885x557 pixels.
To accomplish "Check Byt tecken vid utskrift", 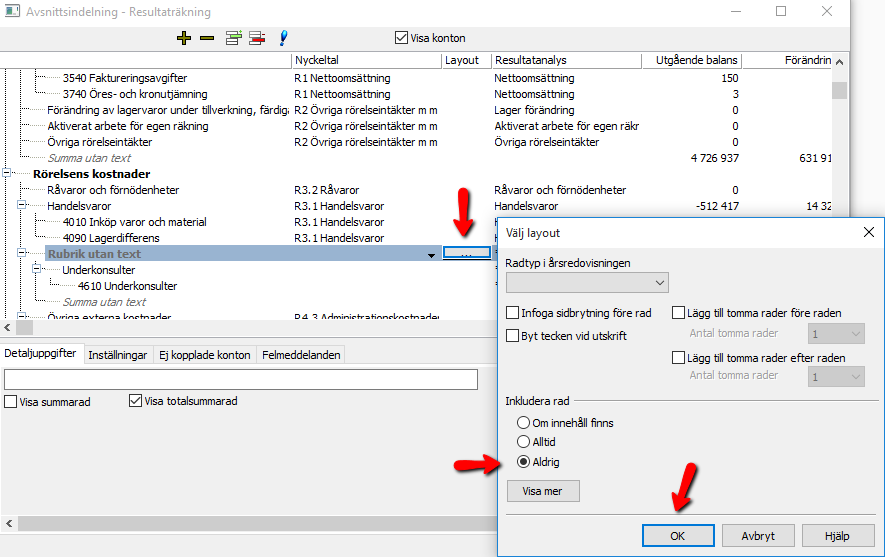I will pyautogui.click(x=512, y=336).
